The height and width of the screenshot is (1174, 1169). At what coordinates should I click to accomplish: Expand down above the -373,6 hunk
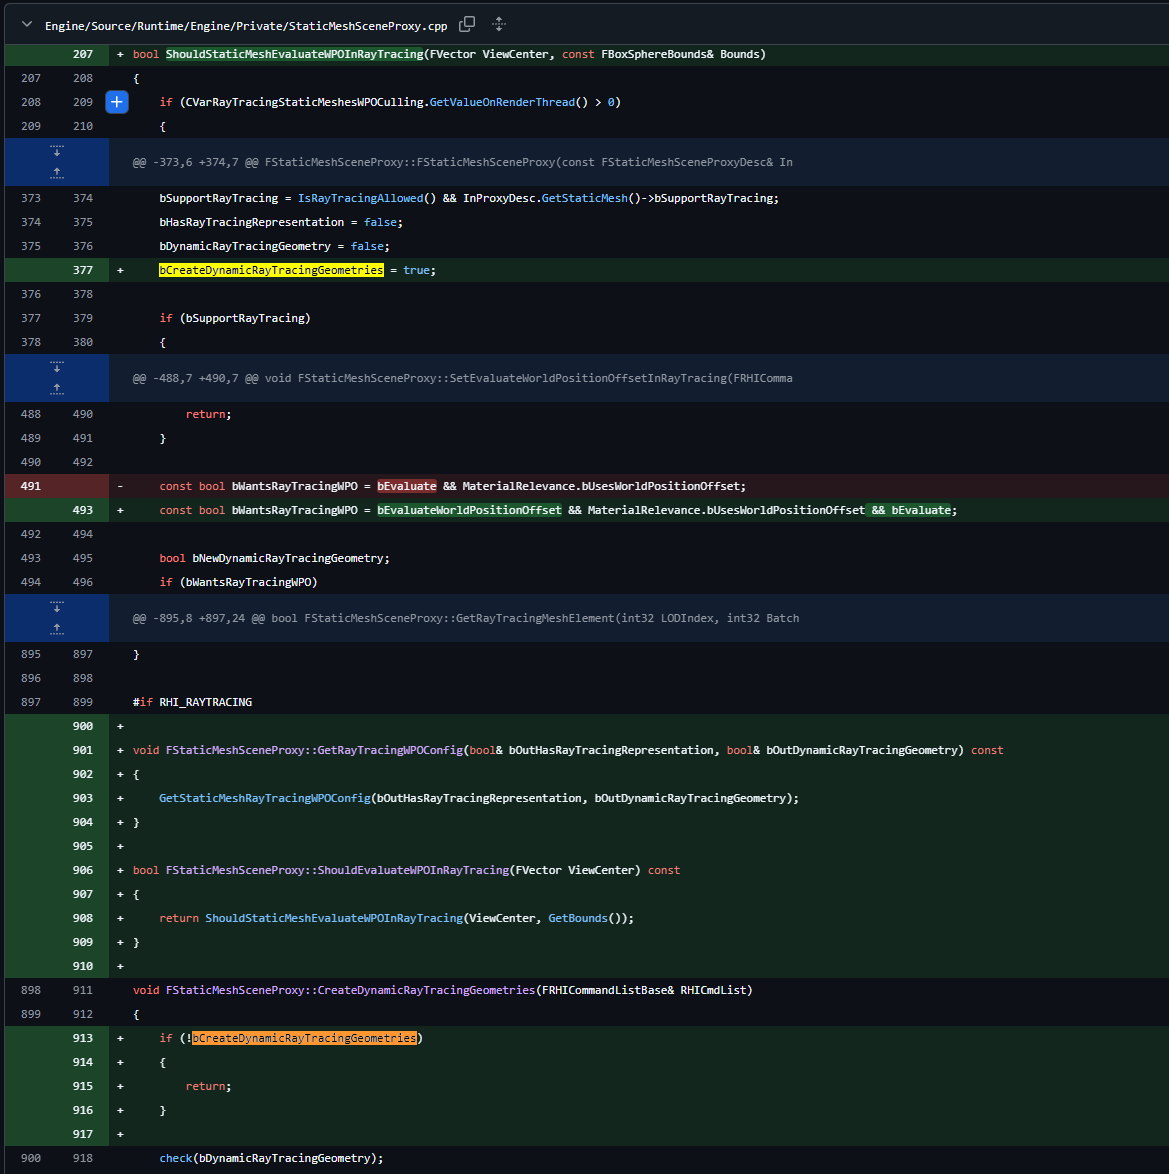[57, 150]
